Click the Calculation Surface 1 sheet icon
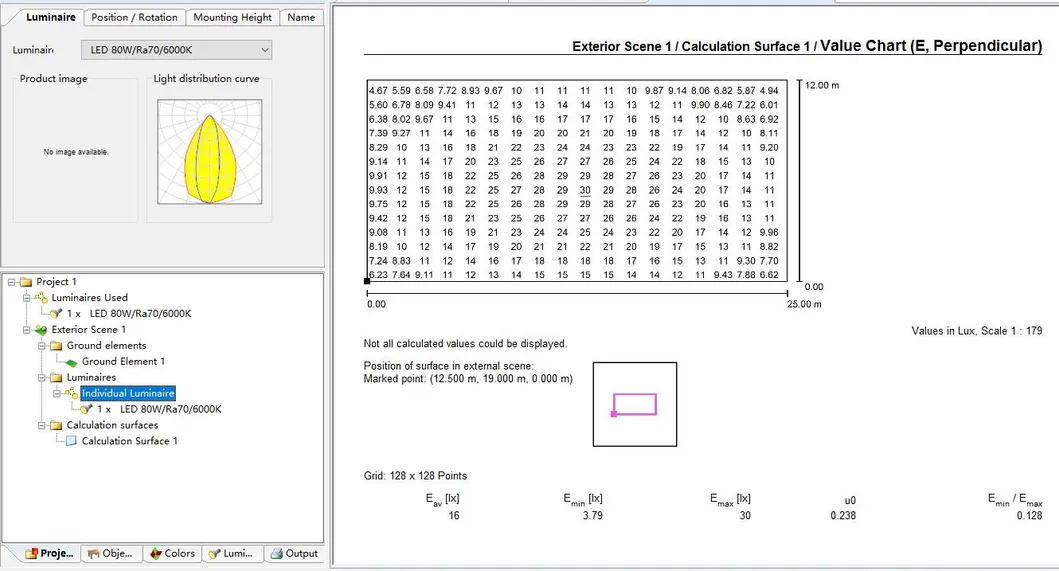Viewport: 1059px width, 571px height. click(71, 441)
